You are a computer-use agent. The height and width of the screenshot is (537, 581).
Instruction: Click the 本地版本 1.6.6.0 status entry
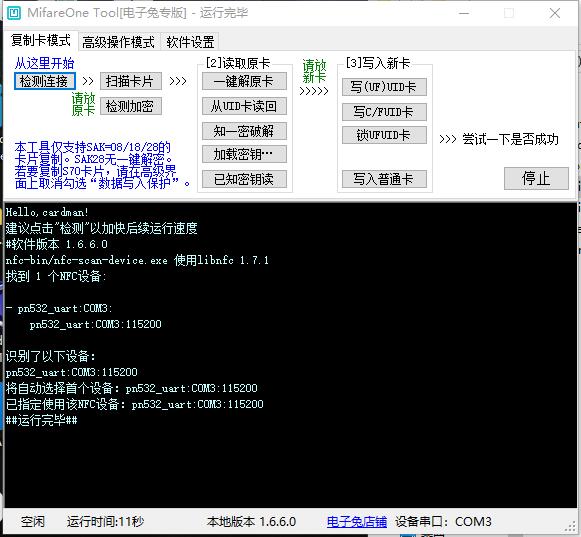[x=251, y=521]
